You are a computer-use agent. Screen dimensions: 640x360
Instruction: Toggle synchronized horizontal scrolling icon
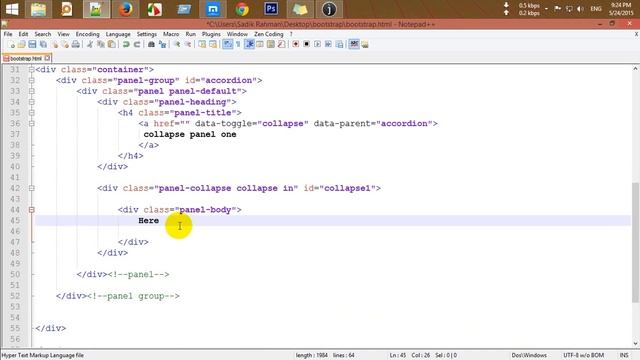coord(213,44)
